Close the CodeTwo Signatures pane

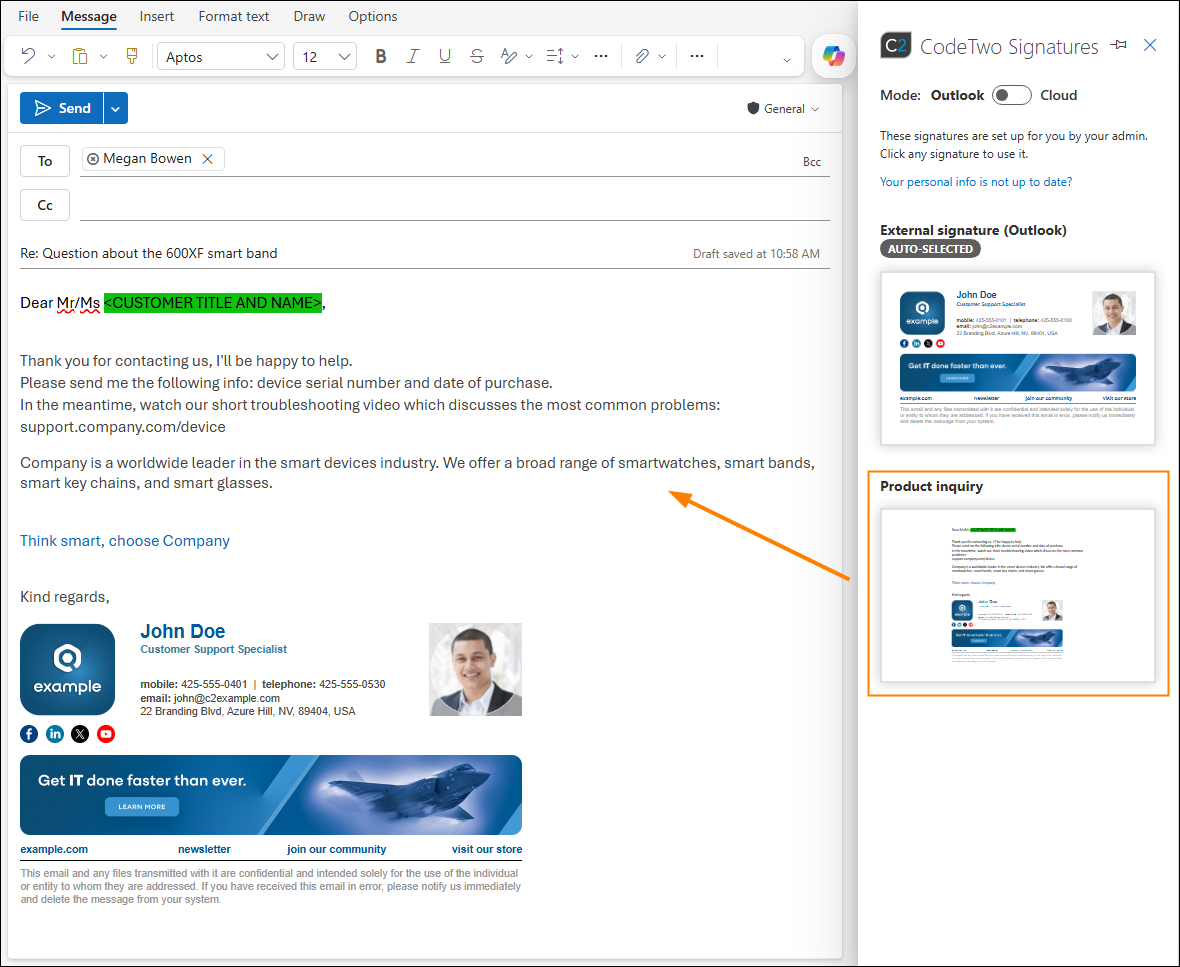pos(1150,45)
